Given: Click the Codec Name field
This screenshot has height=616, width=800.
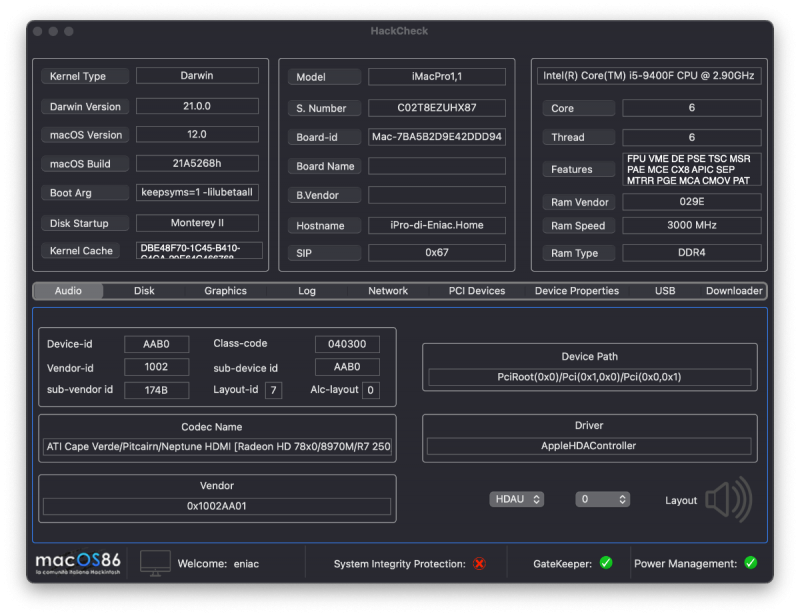Looking at the screenshot, I should tap(217, 446).
